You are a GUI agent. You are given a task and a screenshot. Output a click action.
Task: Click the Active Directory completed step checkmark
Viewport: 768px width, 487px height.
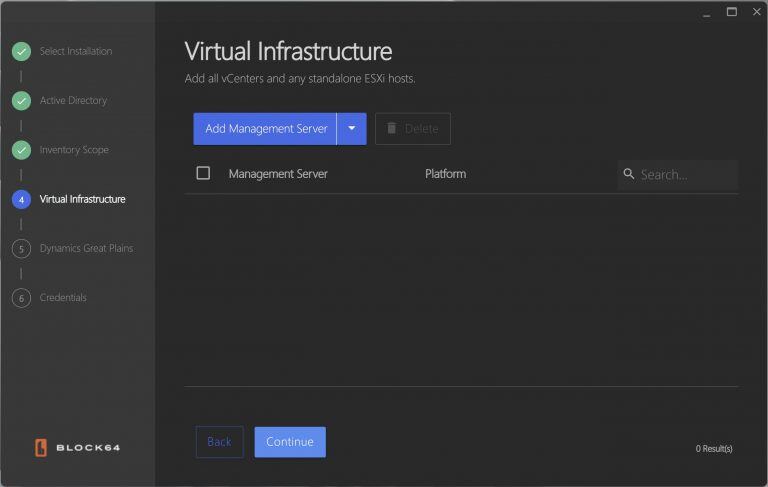tap(21, 101)
